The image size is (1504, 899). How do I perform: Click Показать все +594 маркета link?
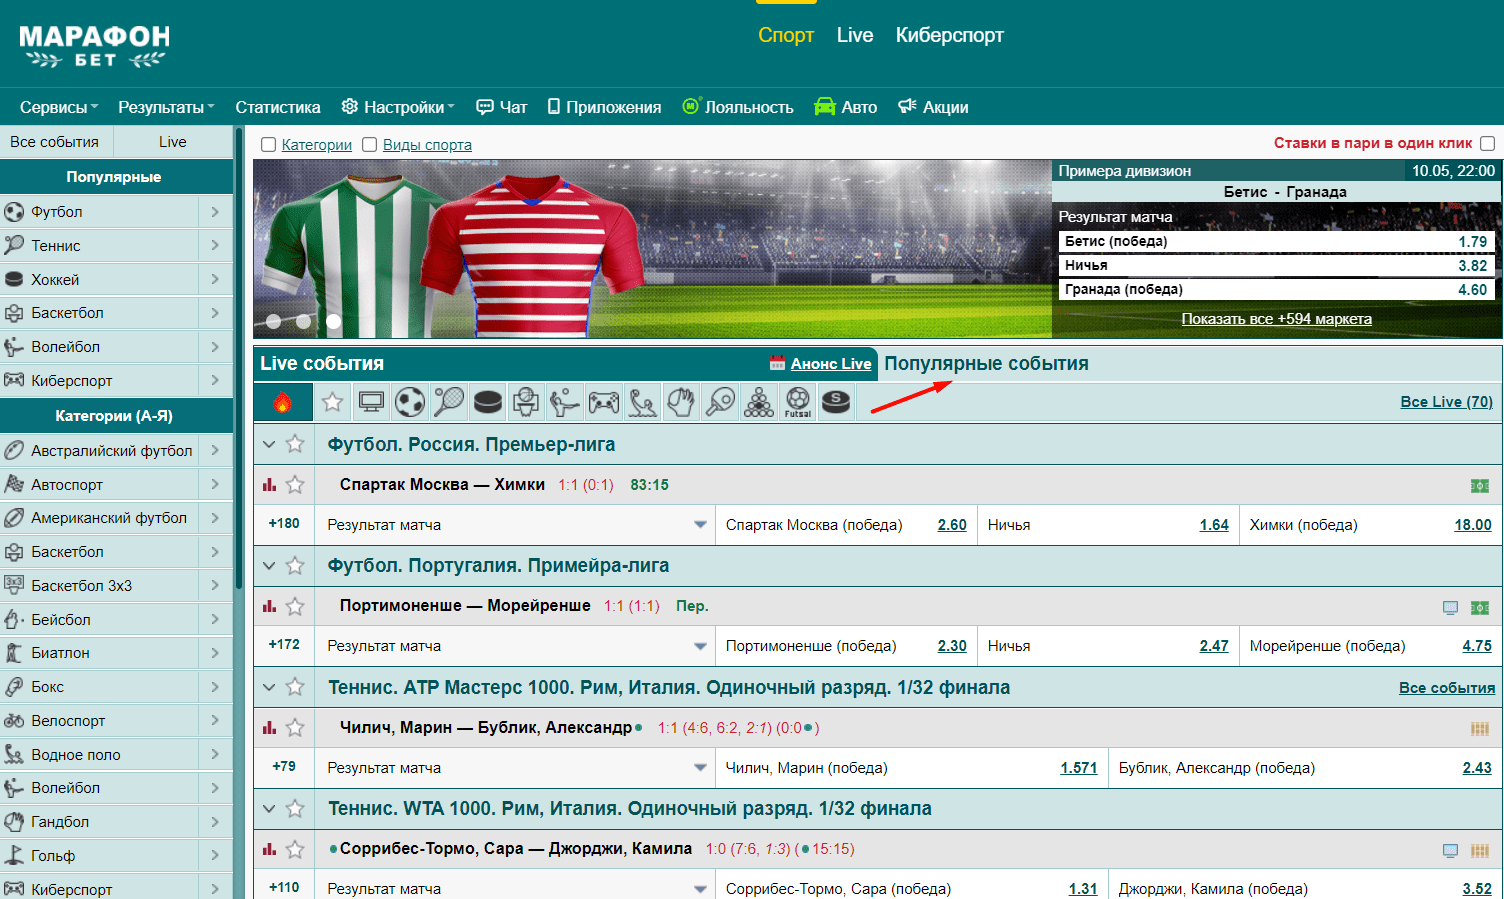click(1277, 319)
